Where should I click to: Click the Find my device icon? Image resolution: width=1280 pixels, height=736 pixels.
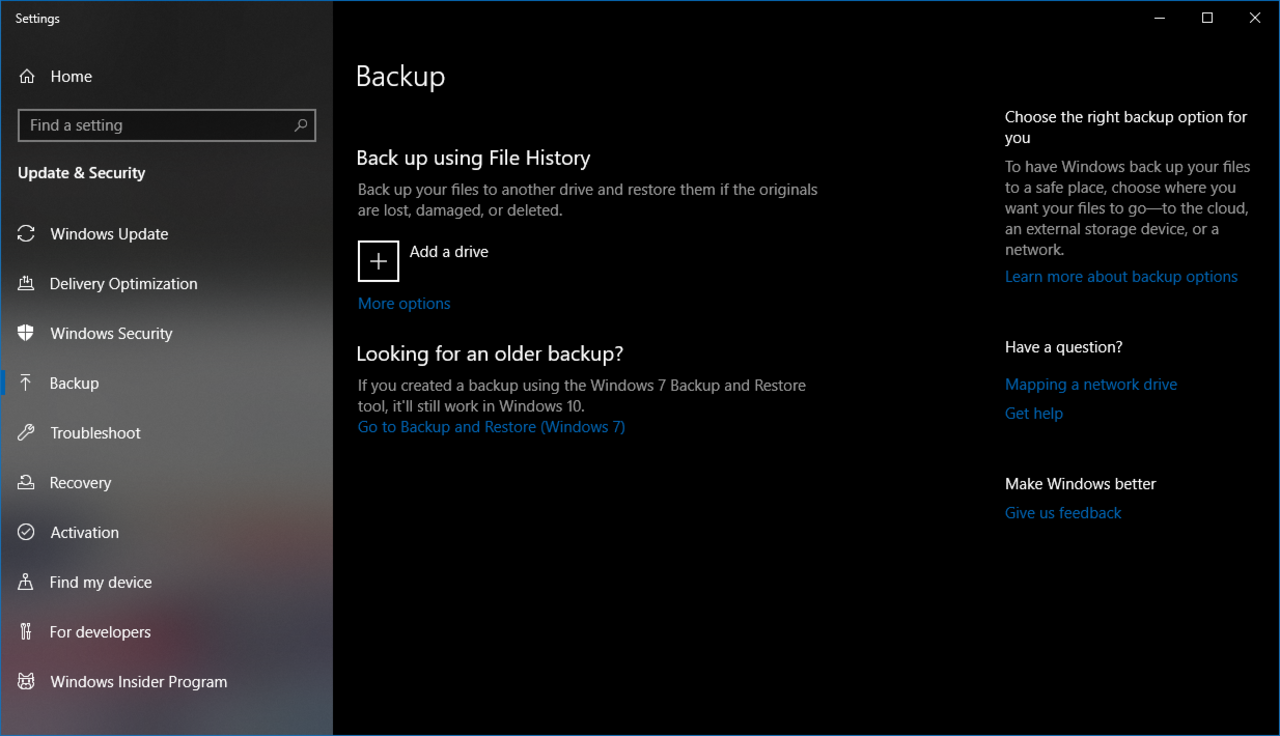tap(27, 582)
